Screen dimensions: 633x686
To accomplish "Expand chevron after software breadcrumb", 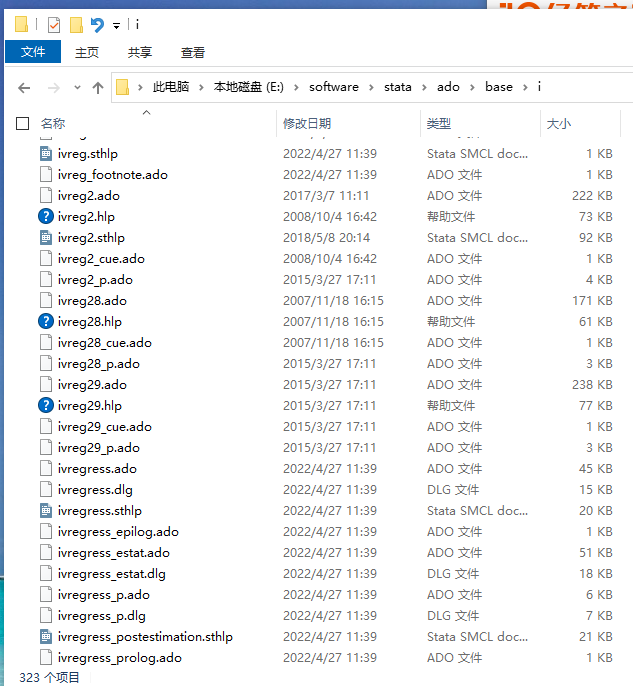I will coord(371,88).
